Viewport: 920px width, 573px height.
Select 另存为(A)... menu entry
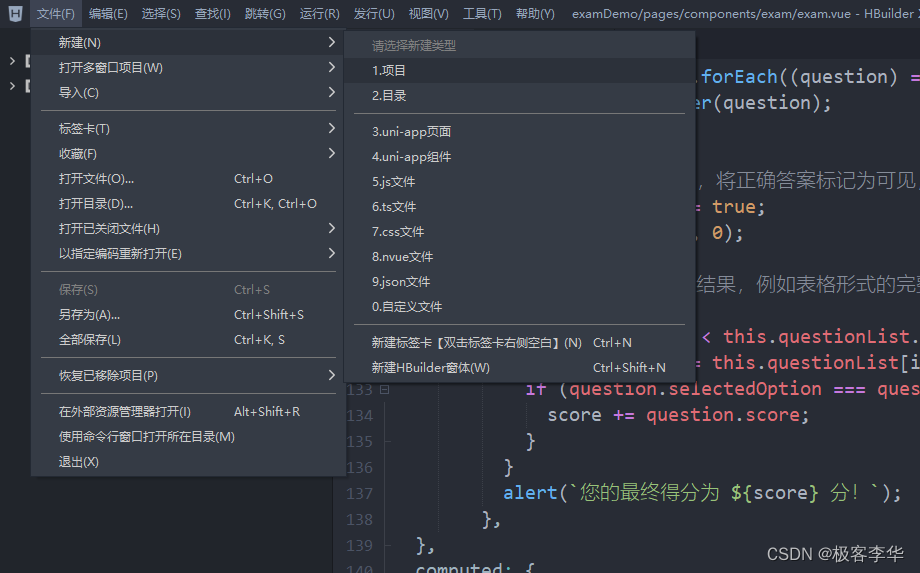pyautogui.click(x=188, y=314)
